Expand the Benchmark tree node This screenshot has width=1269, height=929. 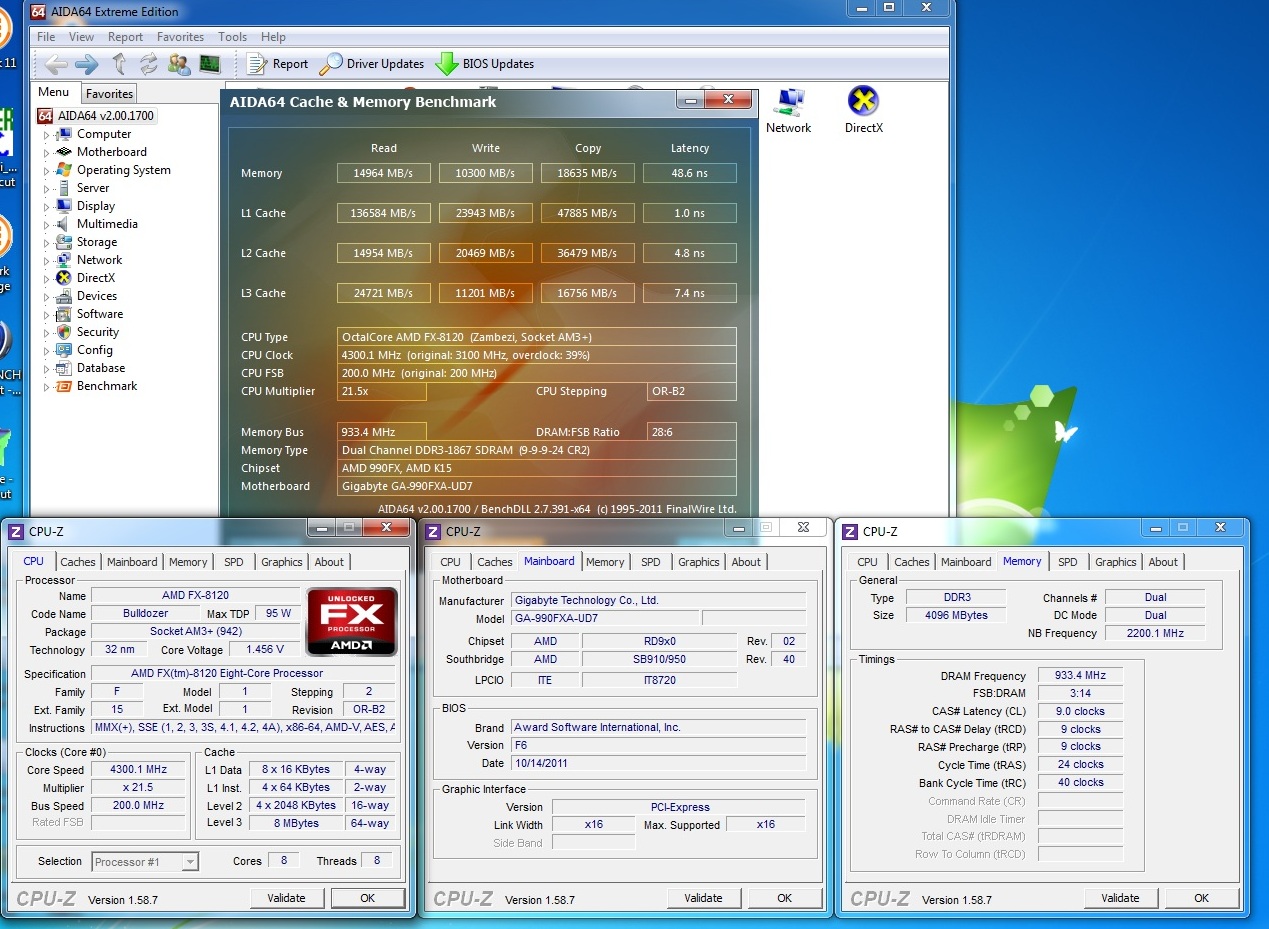pyautogui.click(x=46, y=387)
